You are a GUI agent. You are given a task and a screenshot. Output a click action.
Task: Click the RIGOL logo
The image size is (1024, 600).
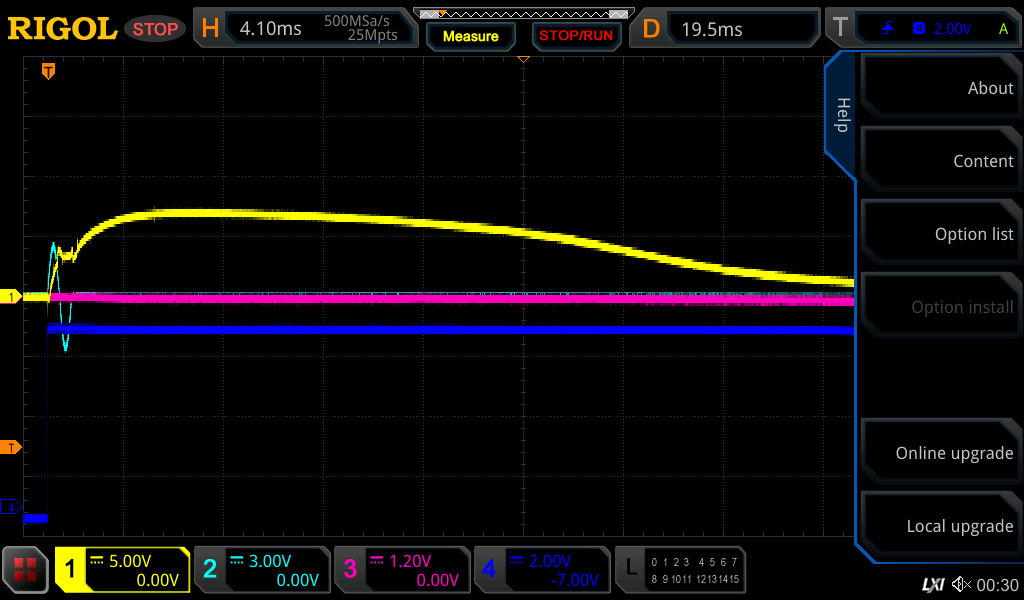tap(62, 29)
